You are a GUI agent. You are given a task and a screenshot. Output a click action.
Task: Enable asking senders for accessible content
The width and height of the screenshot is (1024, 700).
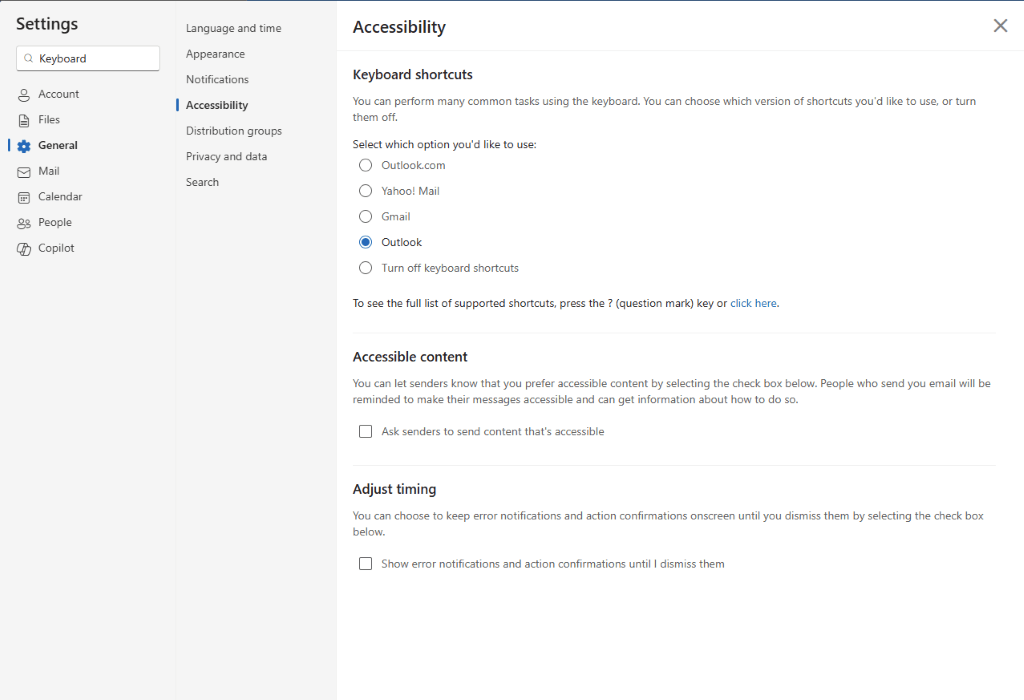coord(365,431)
